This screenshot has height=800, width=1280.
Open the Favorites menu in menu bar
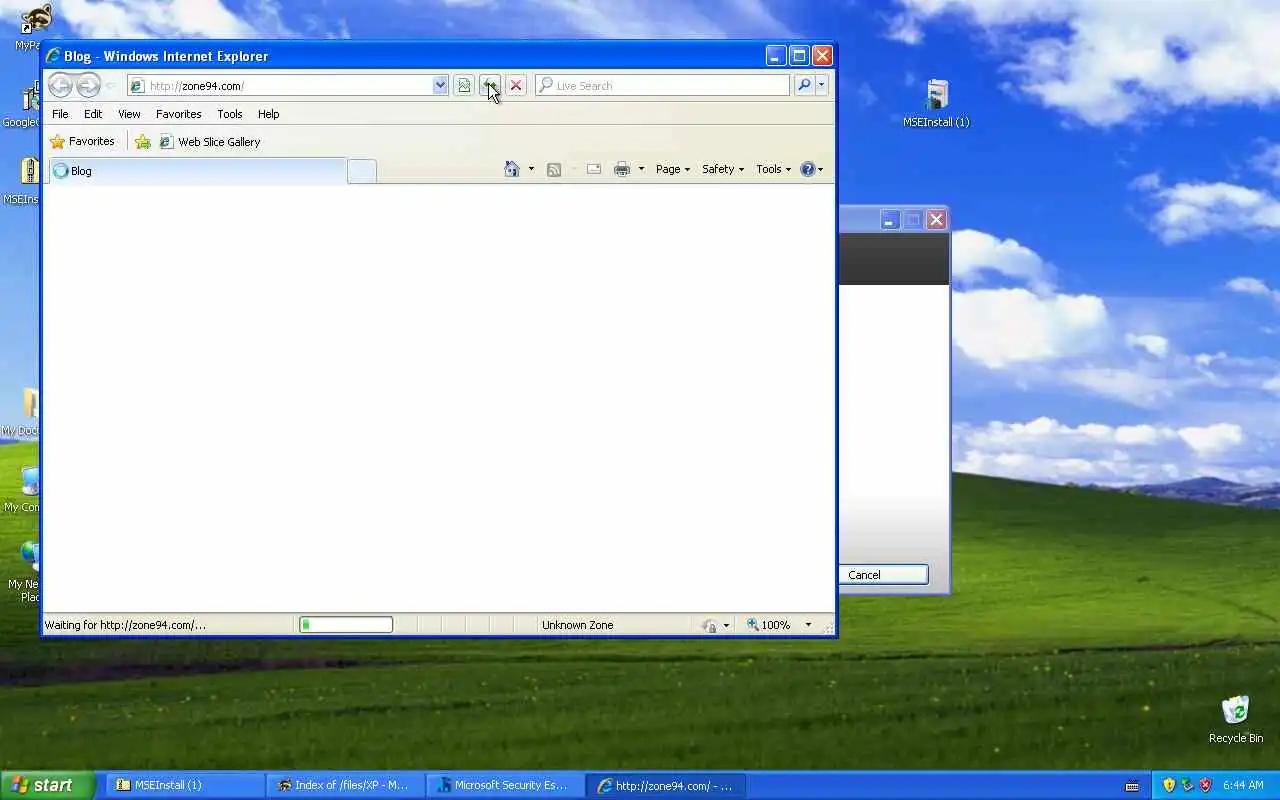pyautogui.click(x=179, y=114)
